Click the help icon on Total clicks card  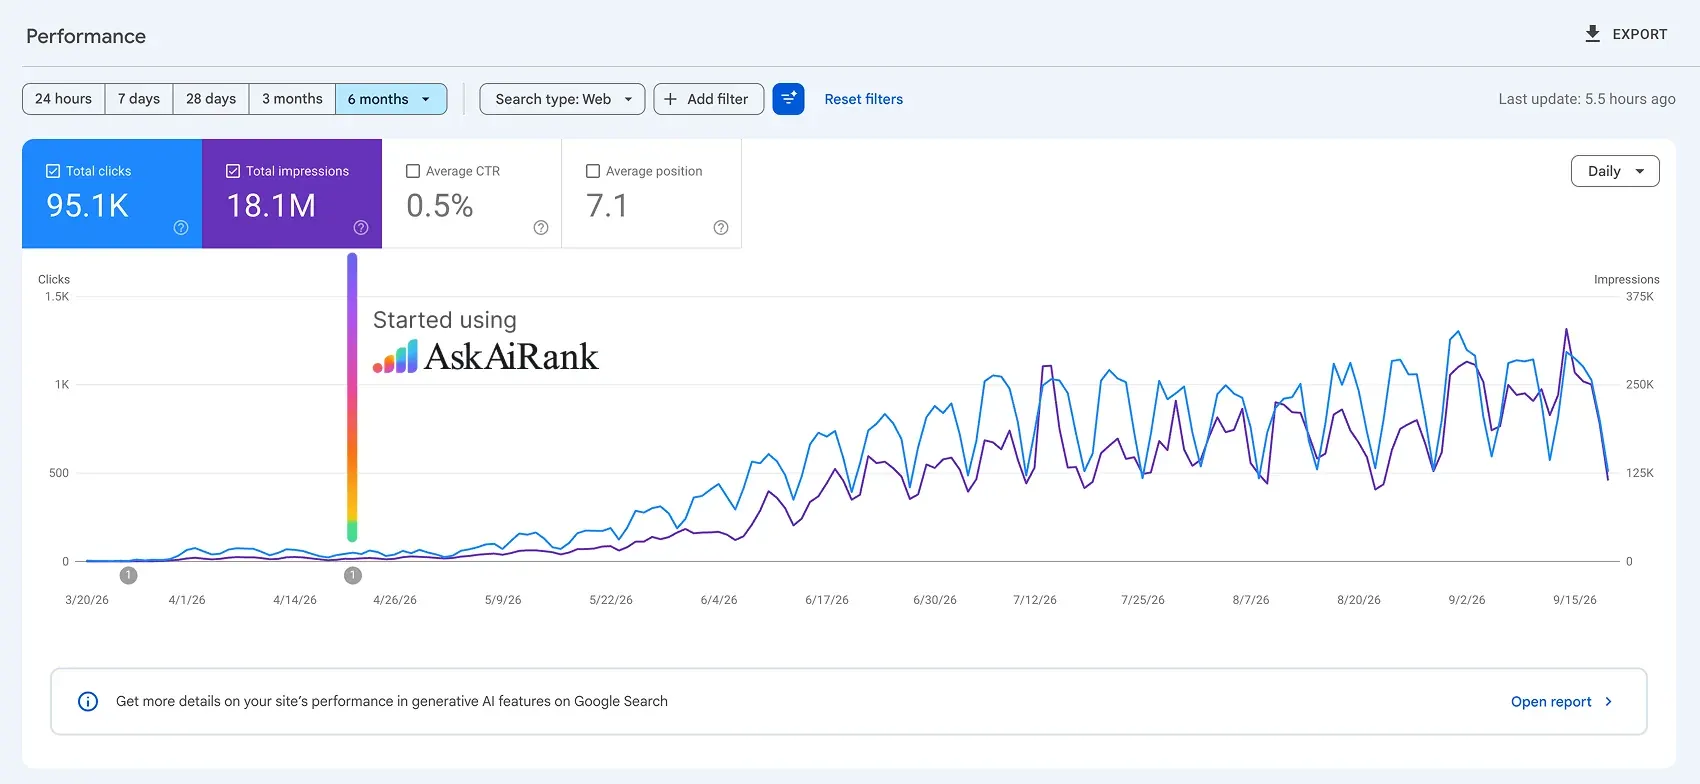[181, 228]
